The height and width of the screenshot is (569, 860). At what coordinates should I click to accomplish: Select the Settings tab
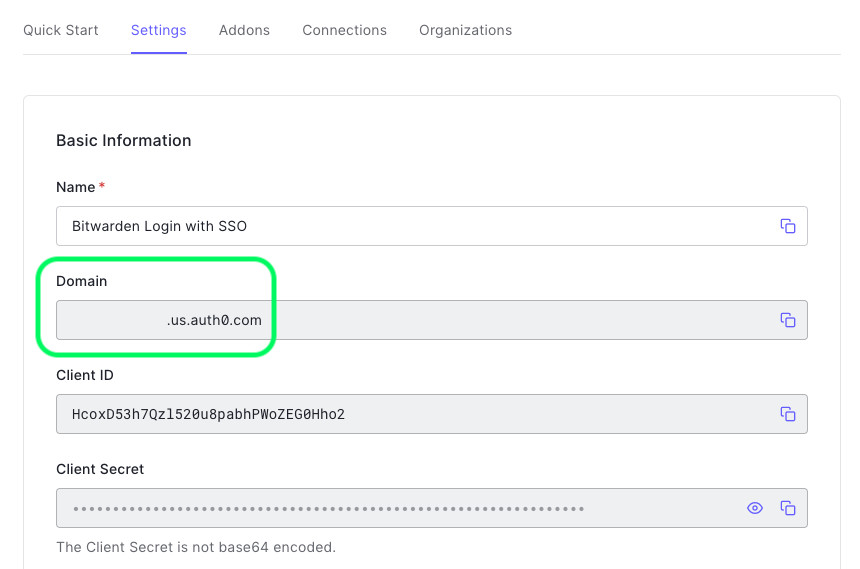(158, 30)
